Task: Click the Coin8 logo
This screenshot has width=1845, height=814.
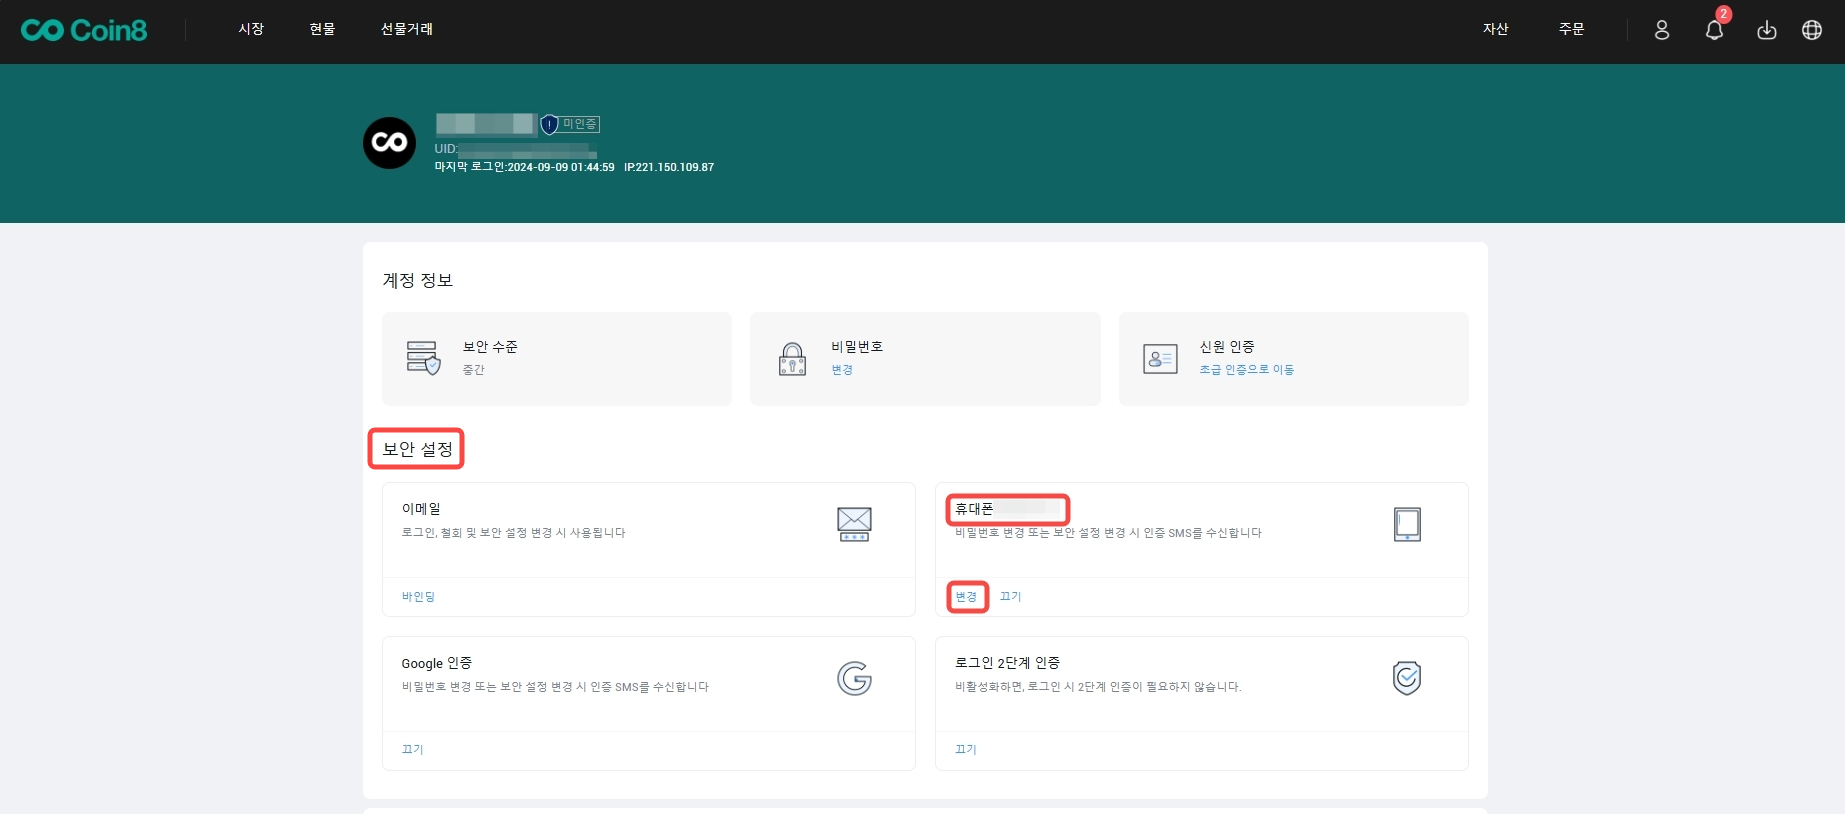Action: 84,30
